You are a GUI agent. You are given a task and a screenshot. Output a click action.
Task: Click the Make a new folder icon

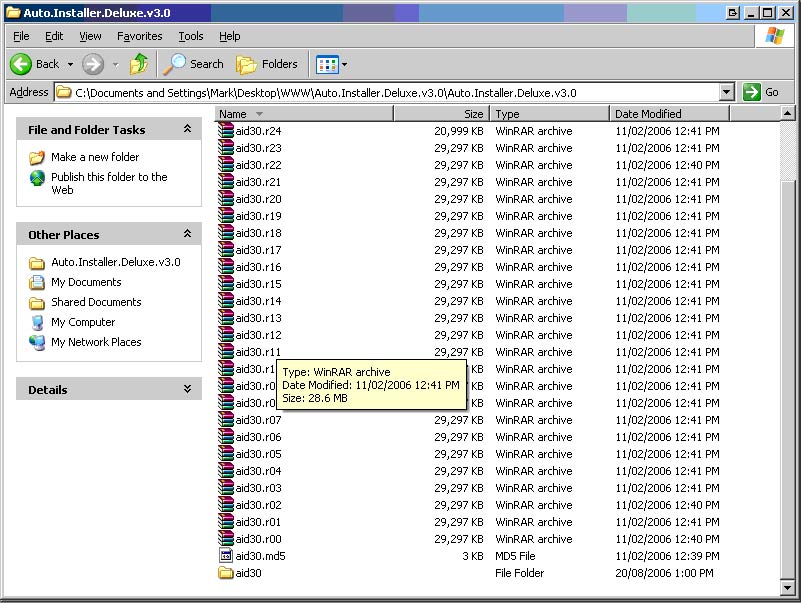pos(37,157)
